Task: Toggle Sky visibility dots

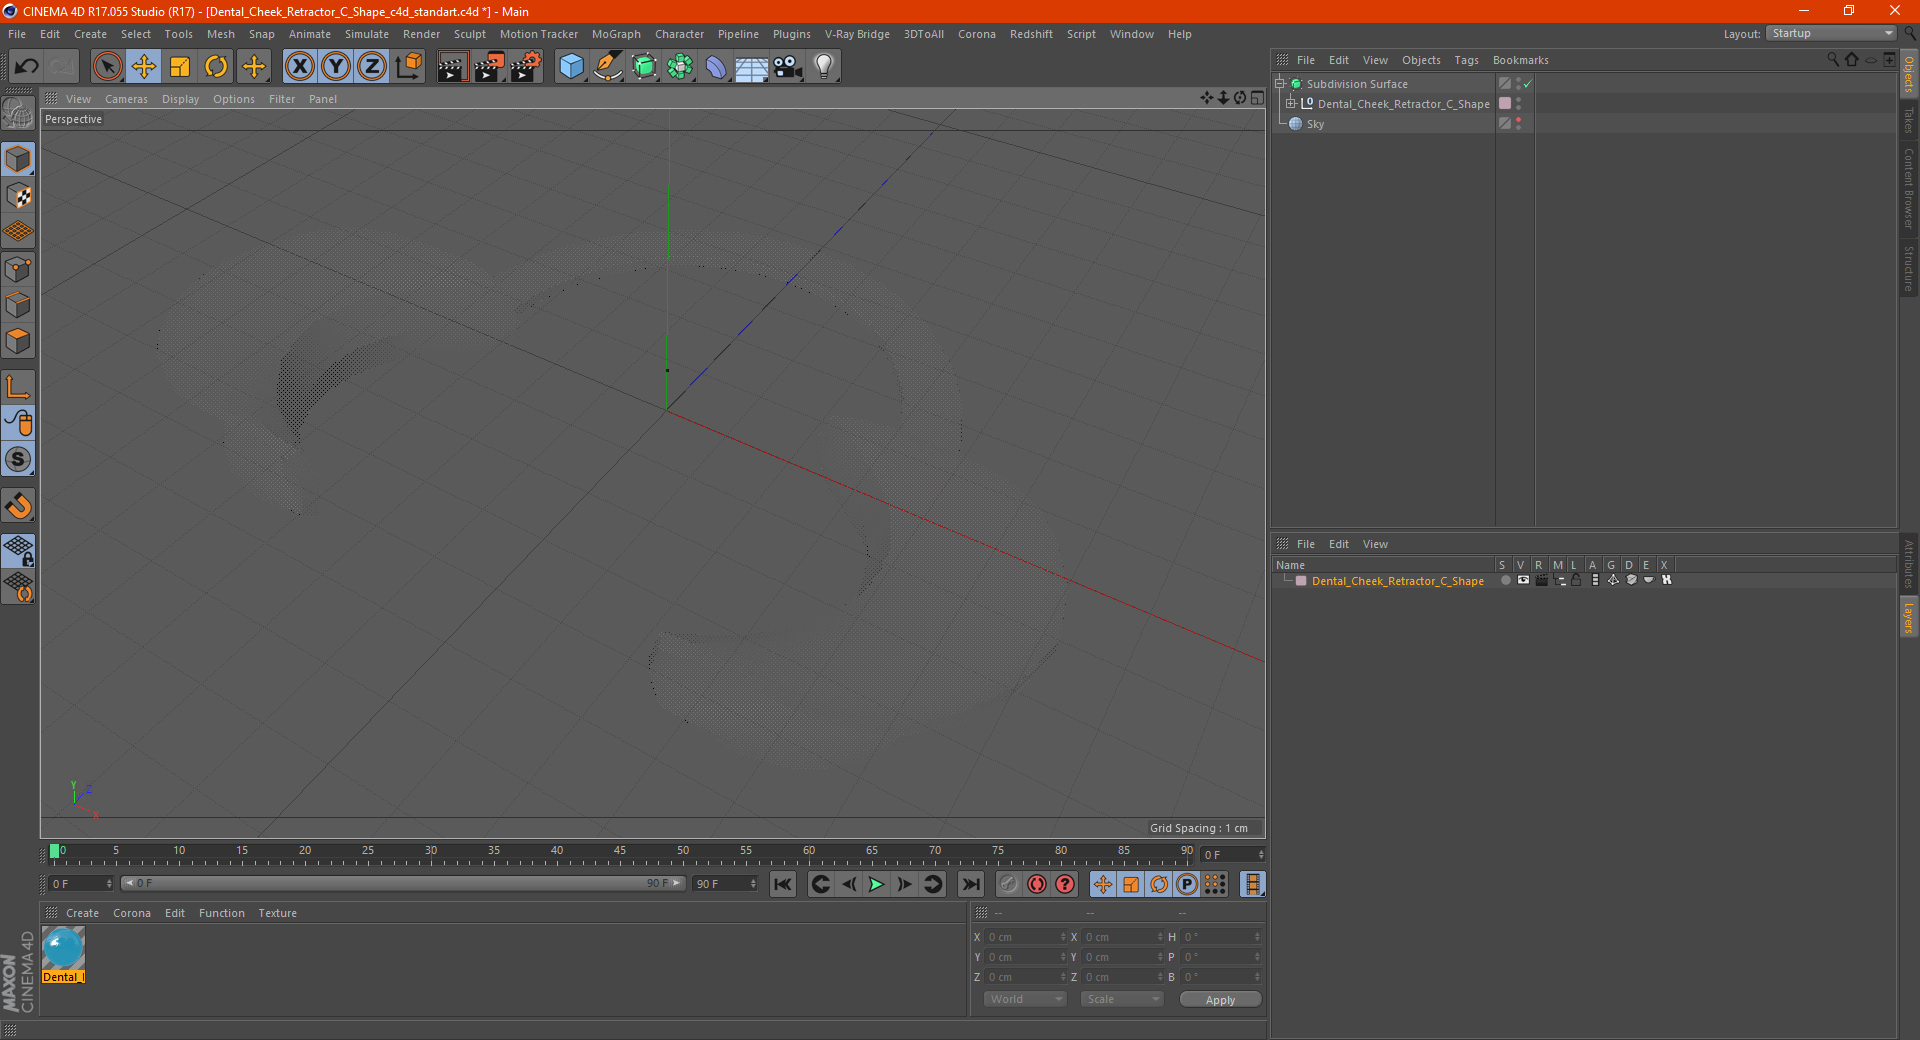Action: coord(1518,123)
